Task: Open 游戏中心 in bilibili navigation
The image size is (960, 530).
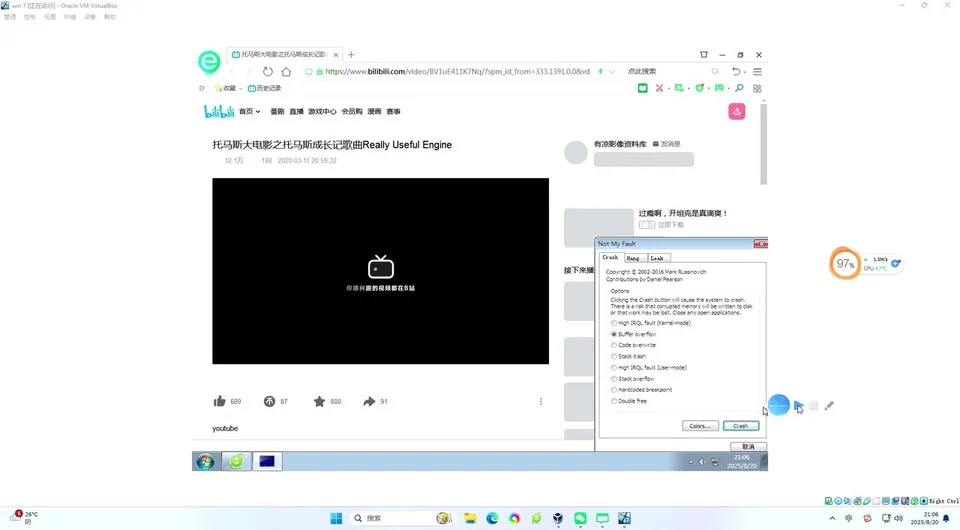Action: point(322,111)
